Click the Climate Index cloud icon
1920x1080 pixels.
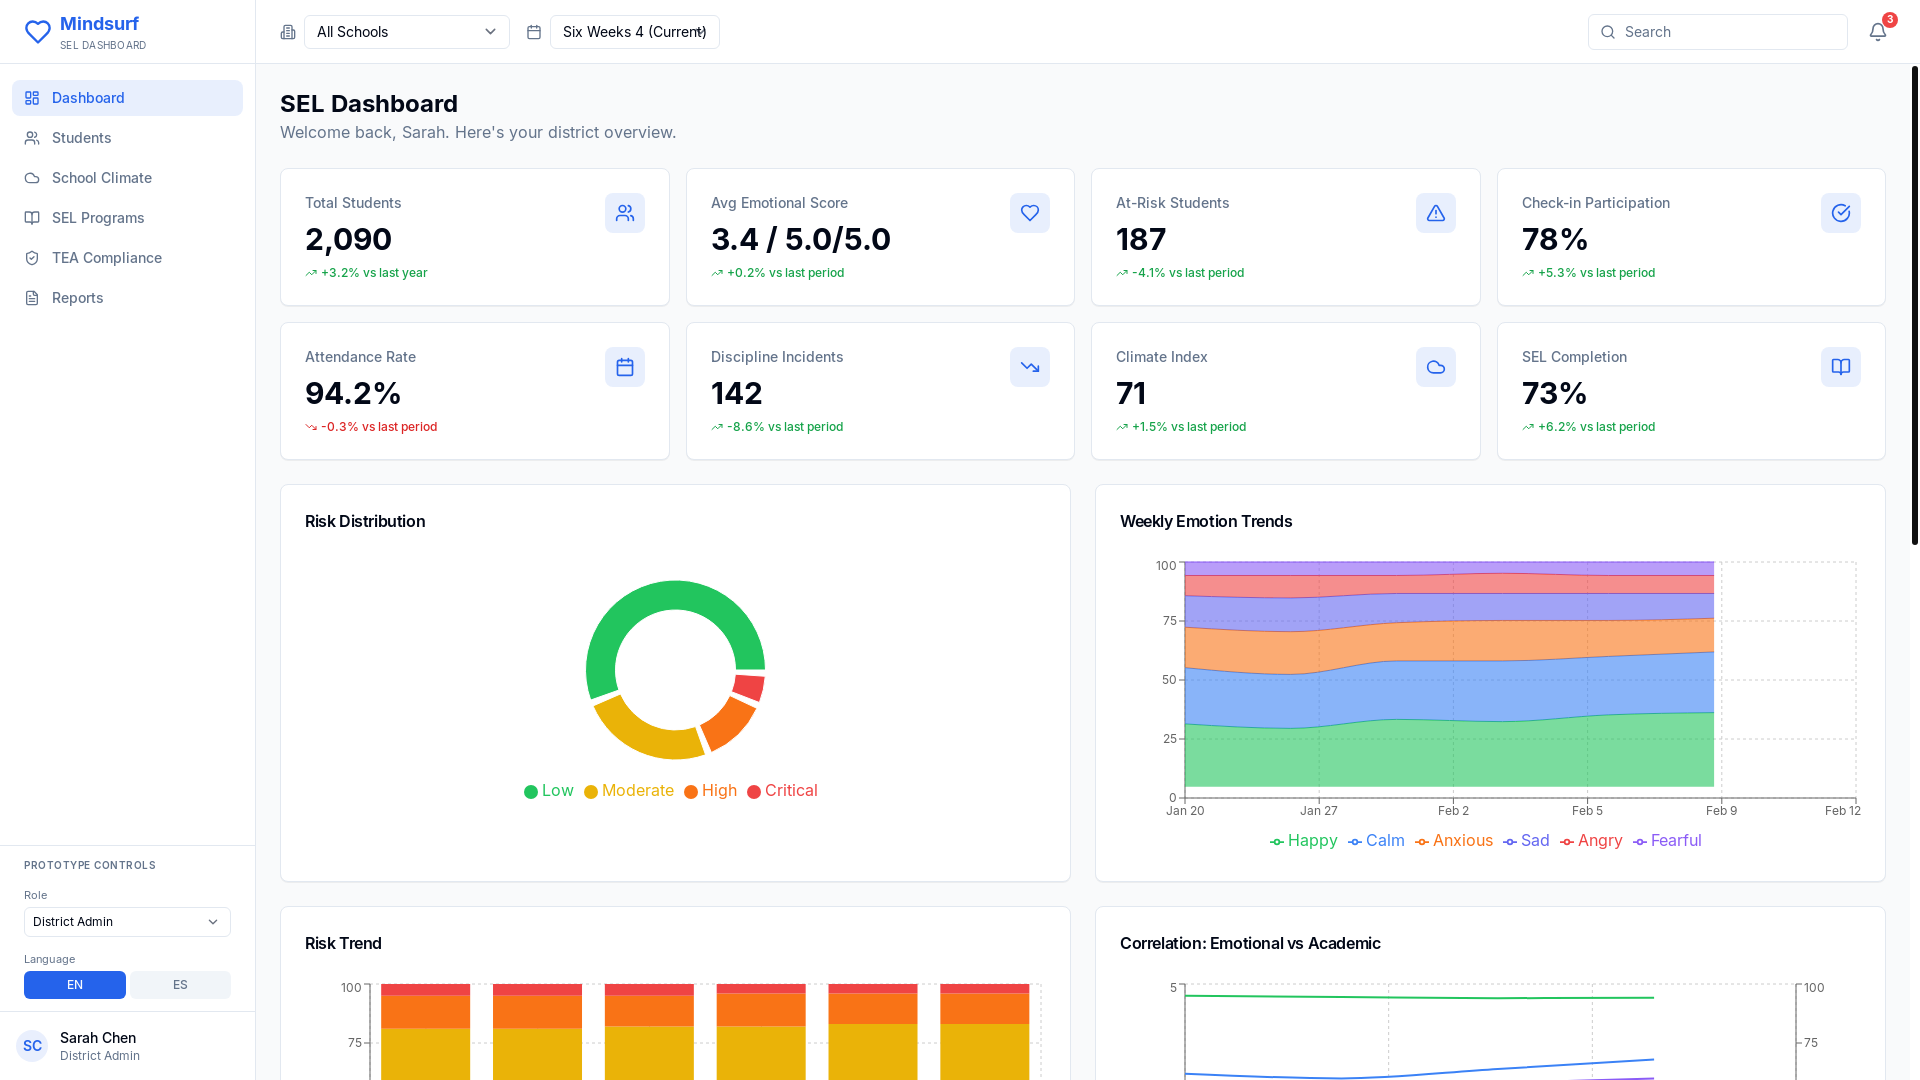[1435, 367]
